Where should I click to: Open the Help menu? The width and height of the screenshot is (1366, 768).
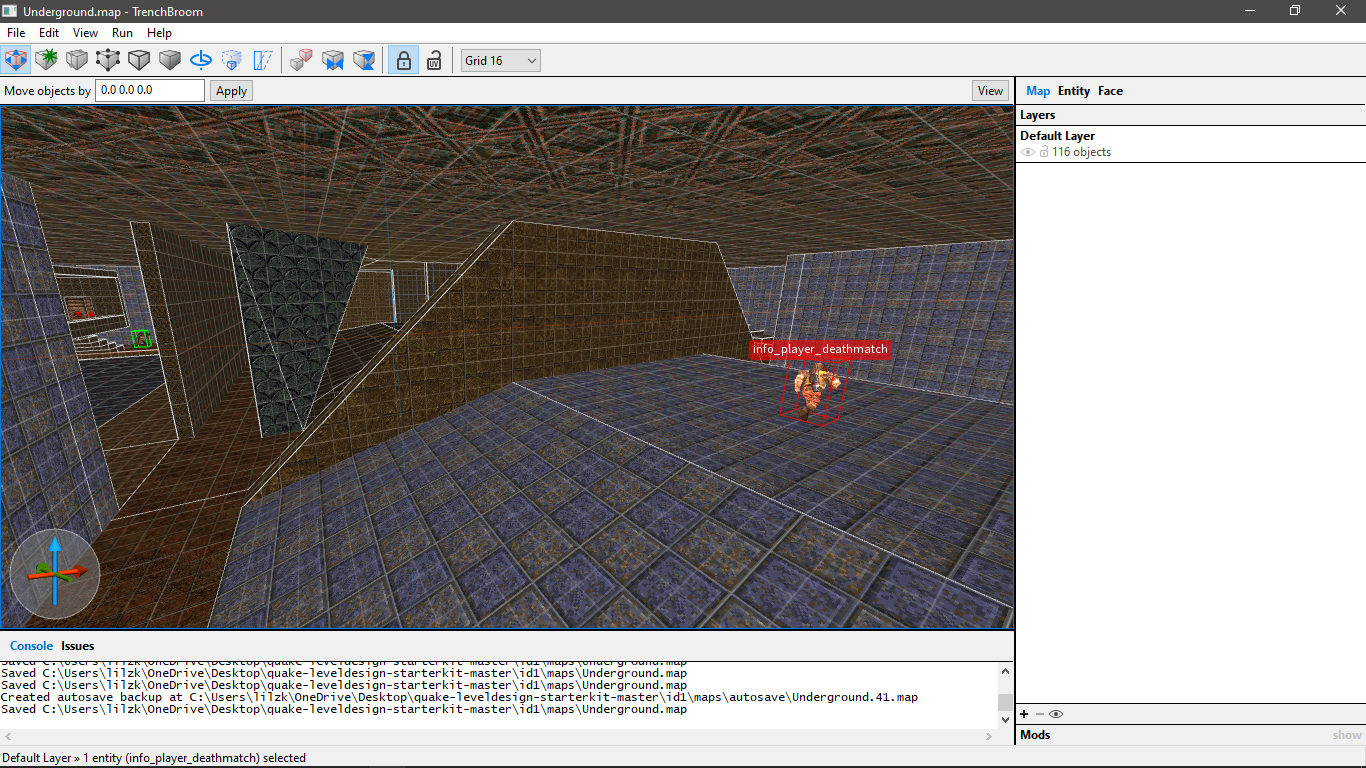click(x=159, y=33)
